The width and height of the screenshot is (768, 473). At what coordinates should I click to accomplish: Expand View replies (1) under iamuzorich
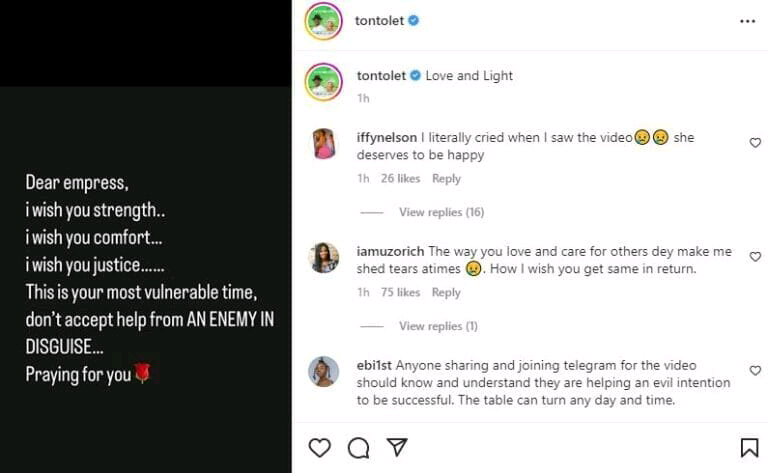click(x=438, y=326)
